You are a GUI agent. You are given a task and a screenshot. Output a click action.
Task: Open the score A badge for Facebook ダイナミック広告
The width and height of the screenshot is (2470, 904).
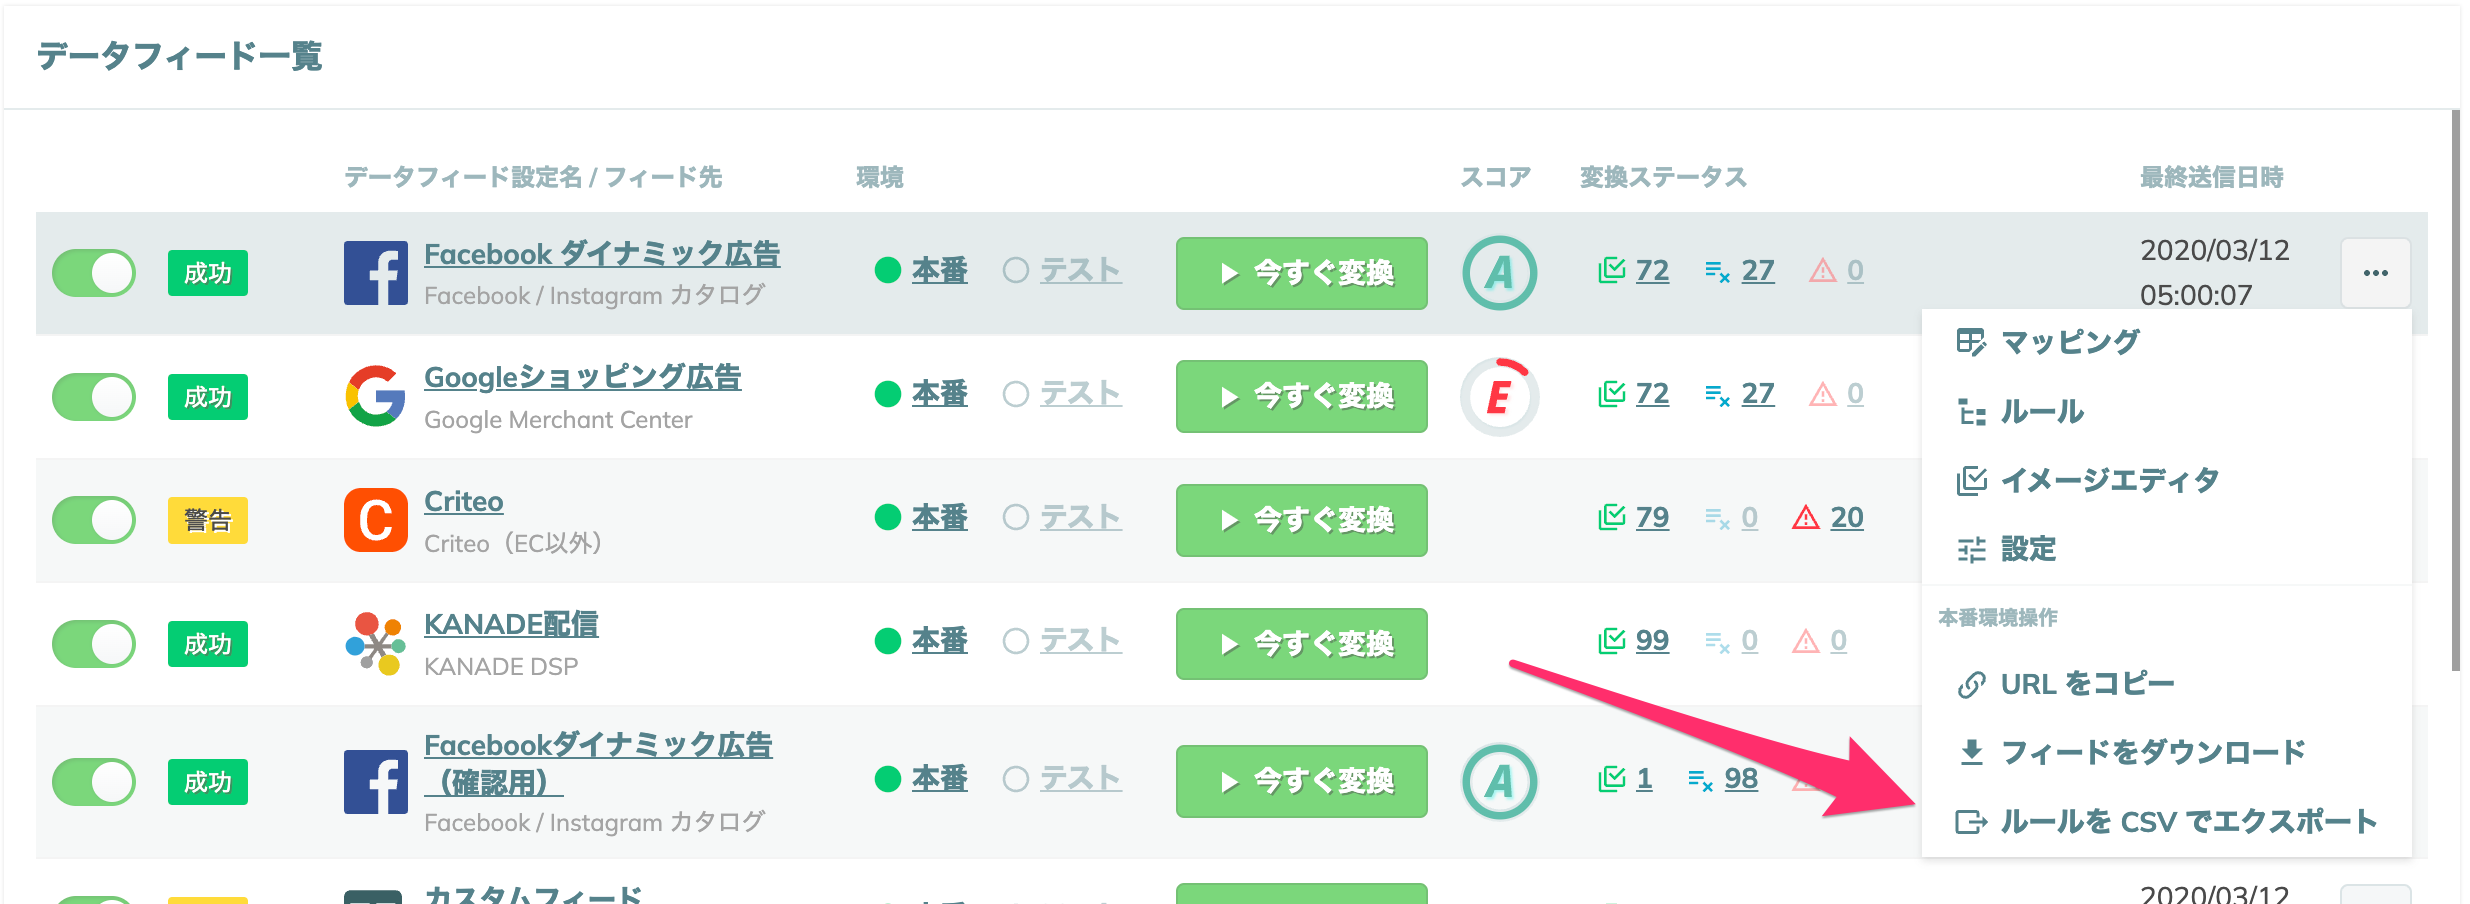point(1499,273)
